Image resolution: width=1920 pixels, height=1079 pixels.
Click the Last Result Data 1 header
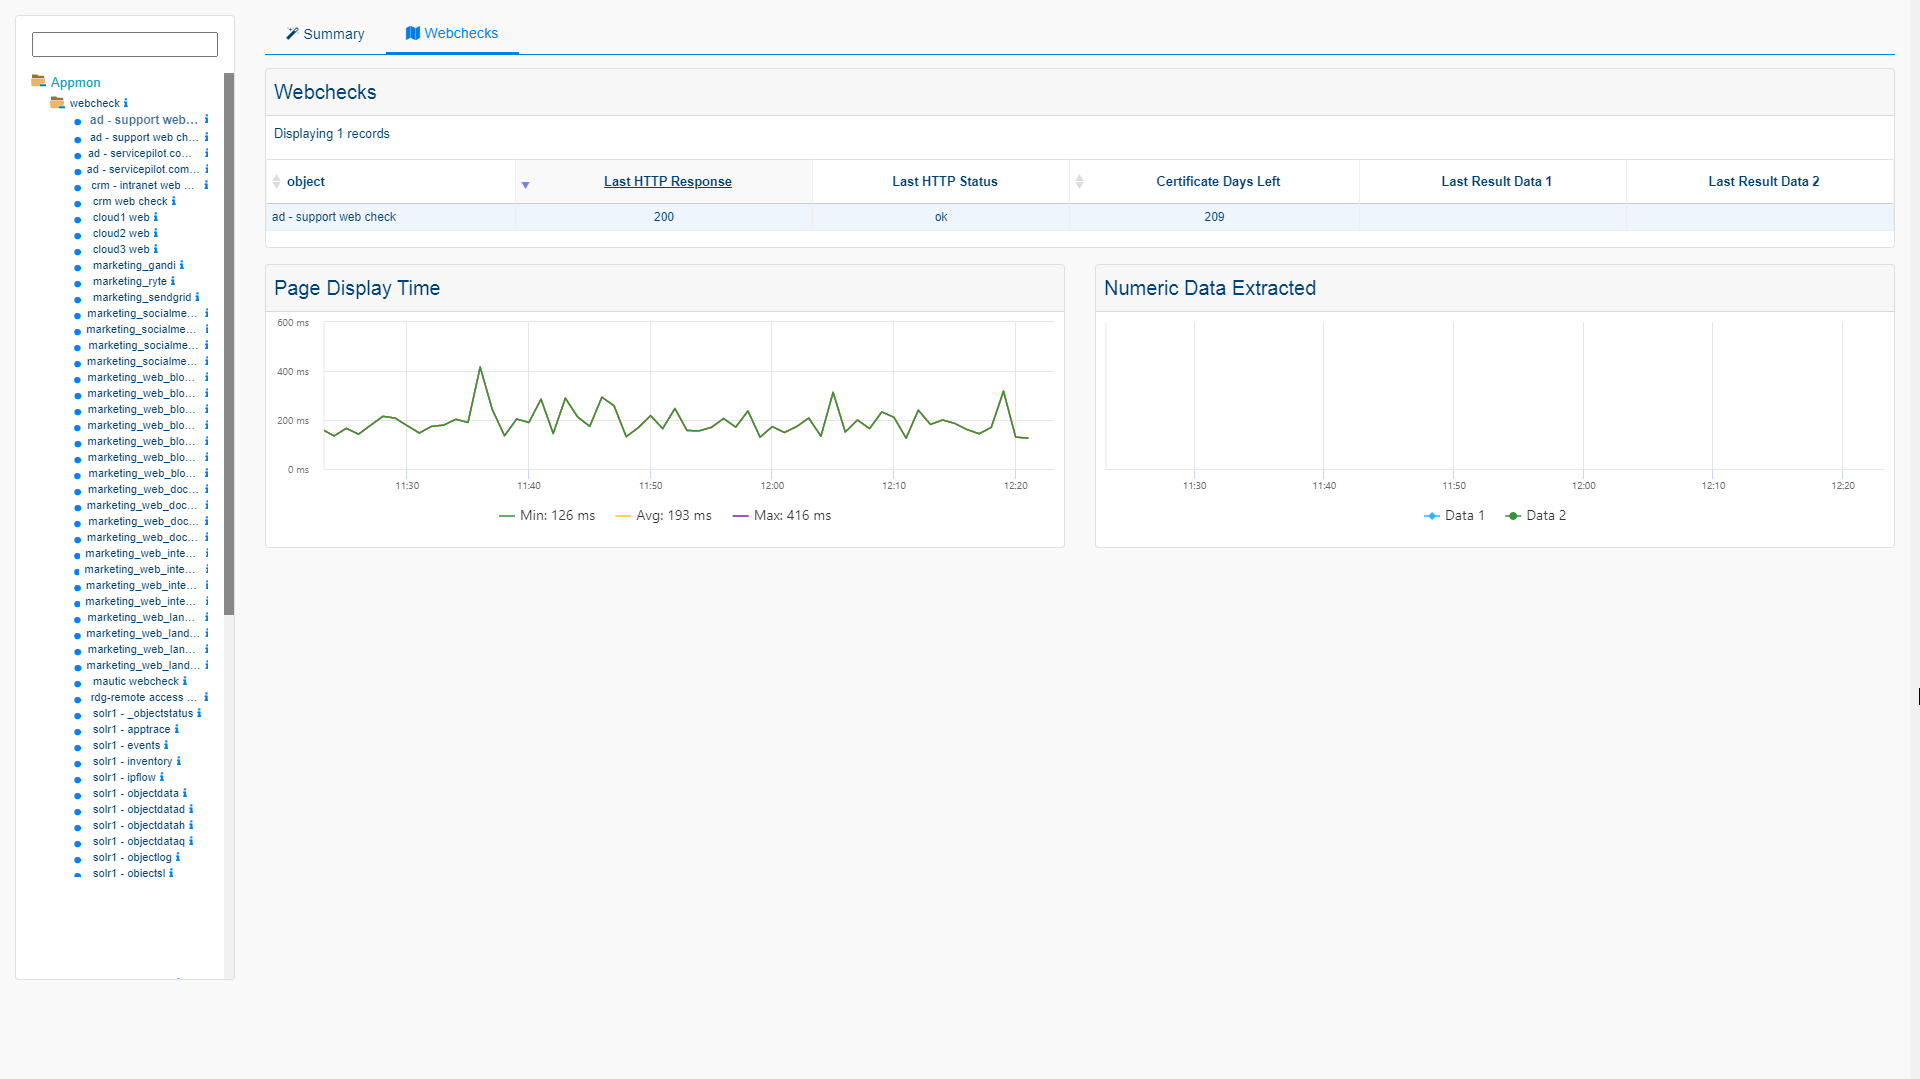1496,181
